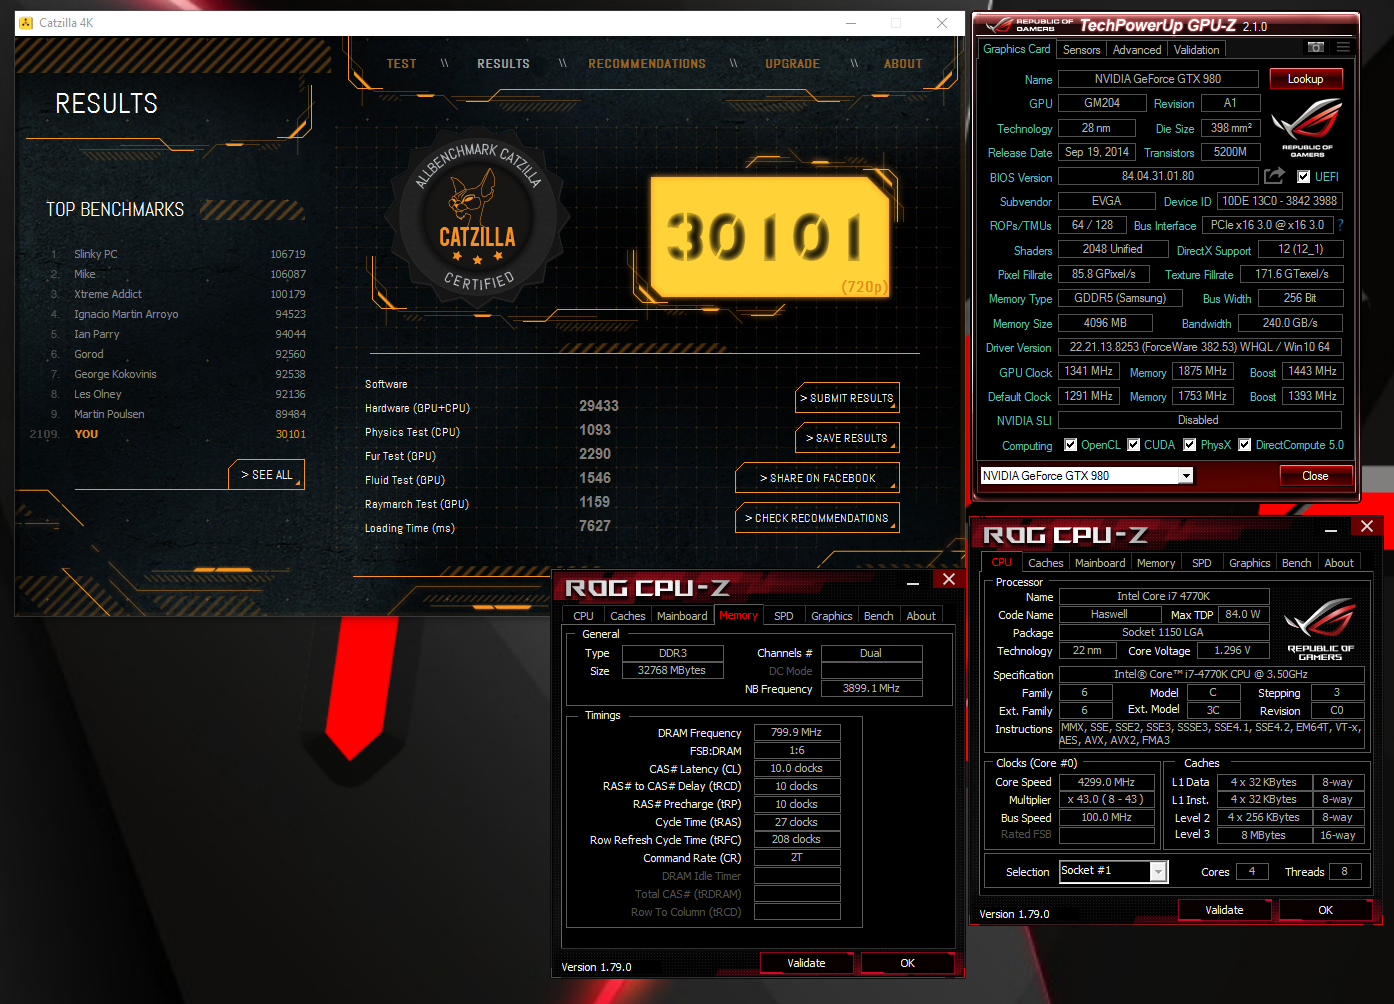The image size is (1394, 1004).
Task: Click Validate in processor CPU-Z window
Action: [1224, 910]
